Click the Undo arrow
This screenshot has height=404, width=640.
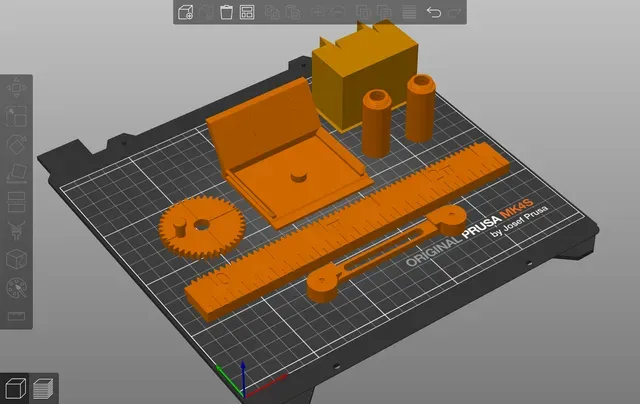coord(434,12)
